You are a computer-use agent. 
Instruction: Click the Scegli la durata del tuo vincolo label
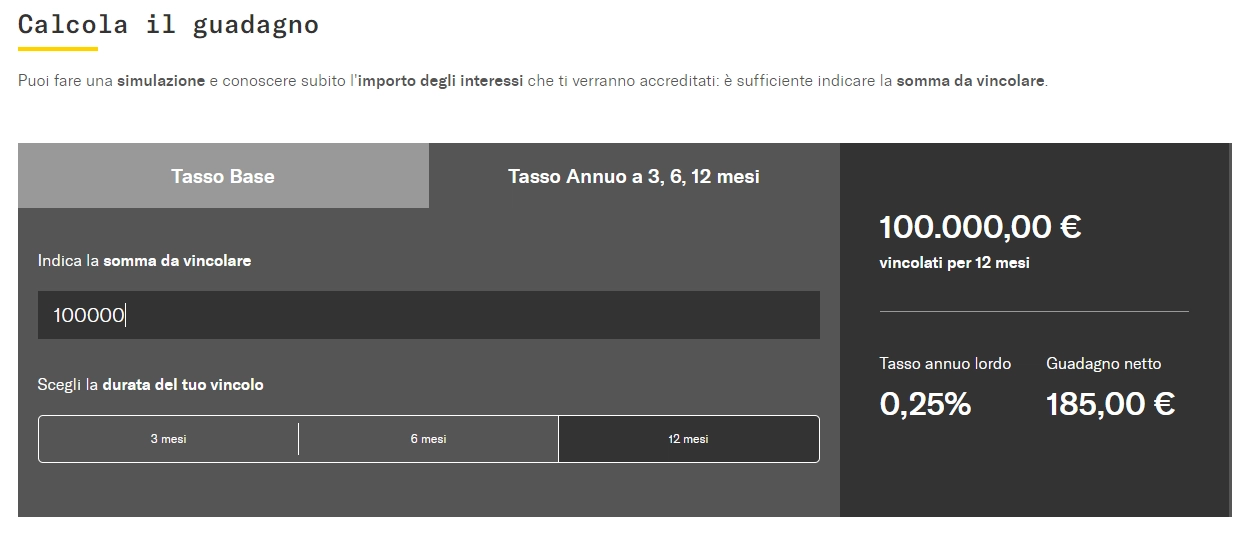point(151,384)
